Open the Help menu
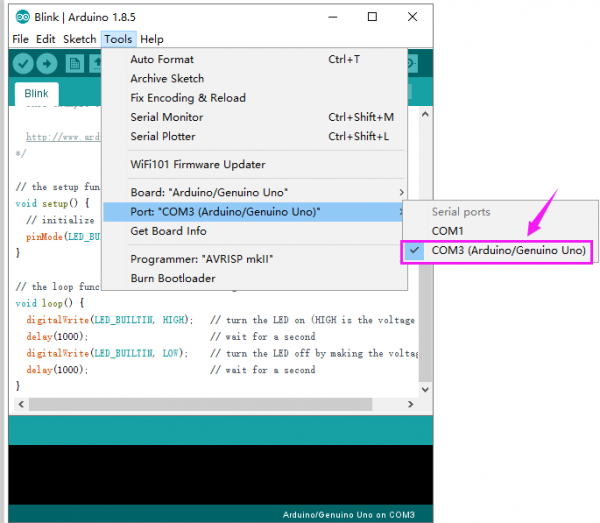Image resolution: width=600 pixels, height=523 pixels. pos(152,39)
